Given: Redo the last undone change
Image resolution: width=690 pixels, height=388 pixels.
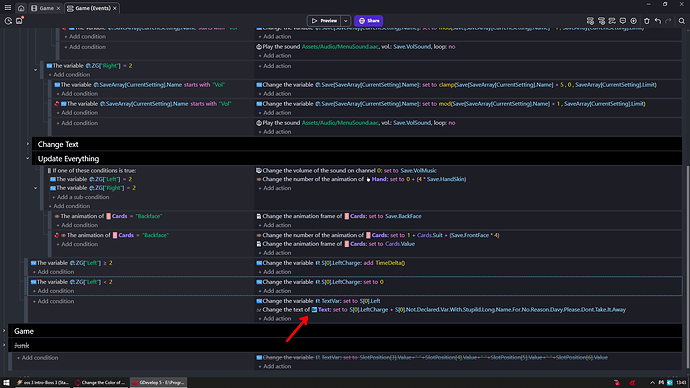Looking at the screenshot, I should (x=668, y=21).
